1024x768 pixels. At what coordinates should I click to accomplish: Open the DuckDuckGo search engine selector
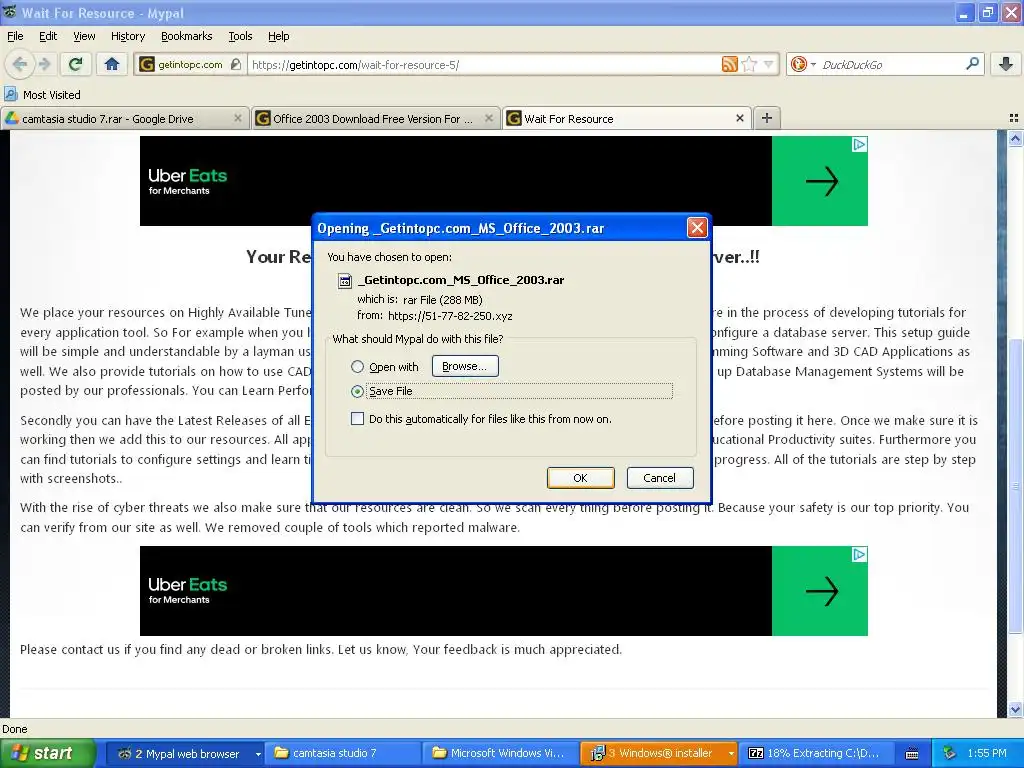click(803, 64)
